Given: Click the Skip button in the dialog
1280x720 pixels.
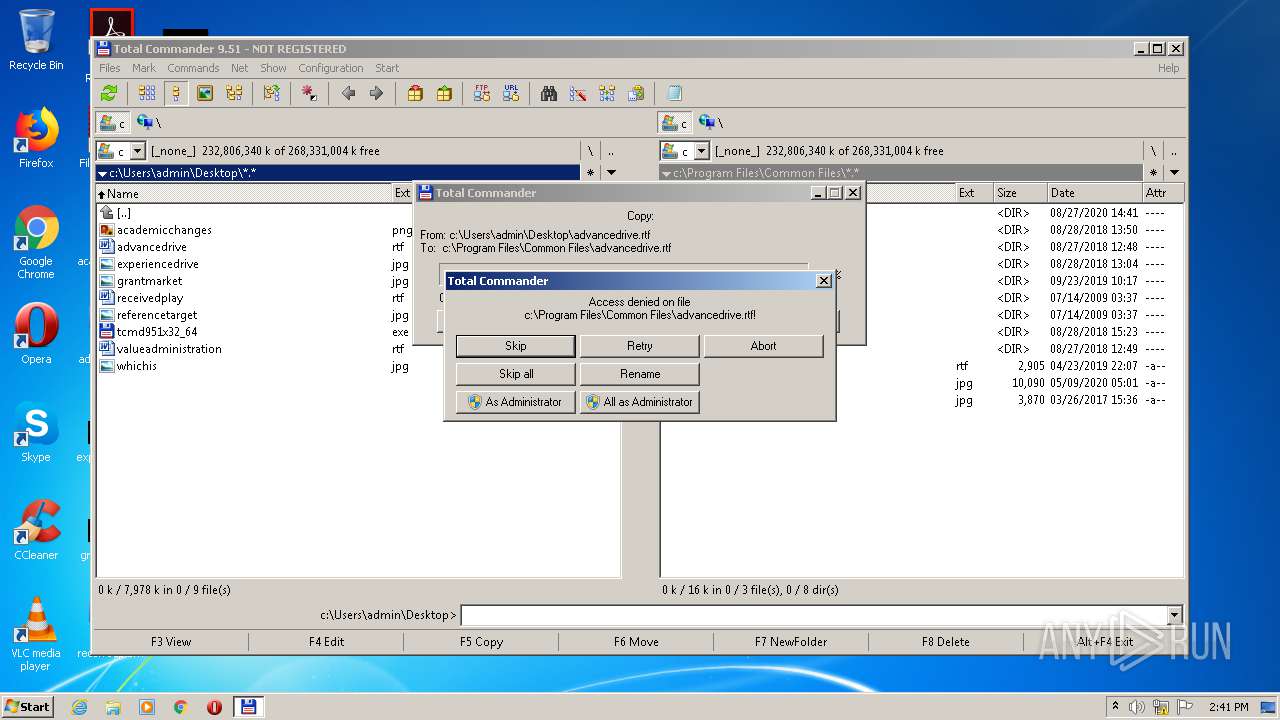Looking at the screenshot, I should tap(516, 346).
